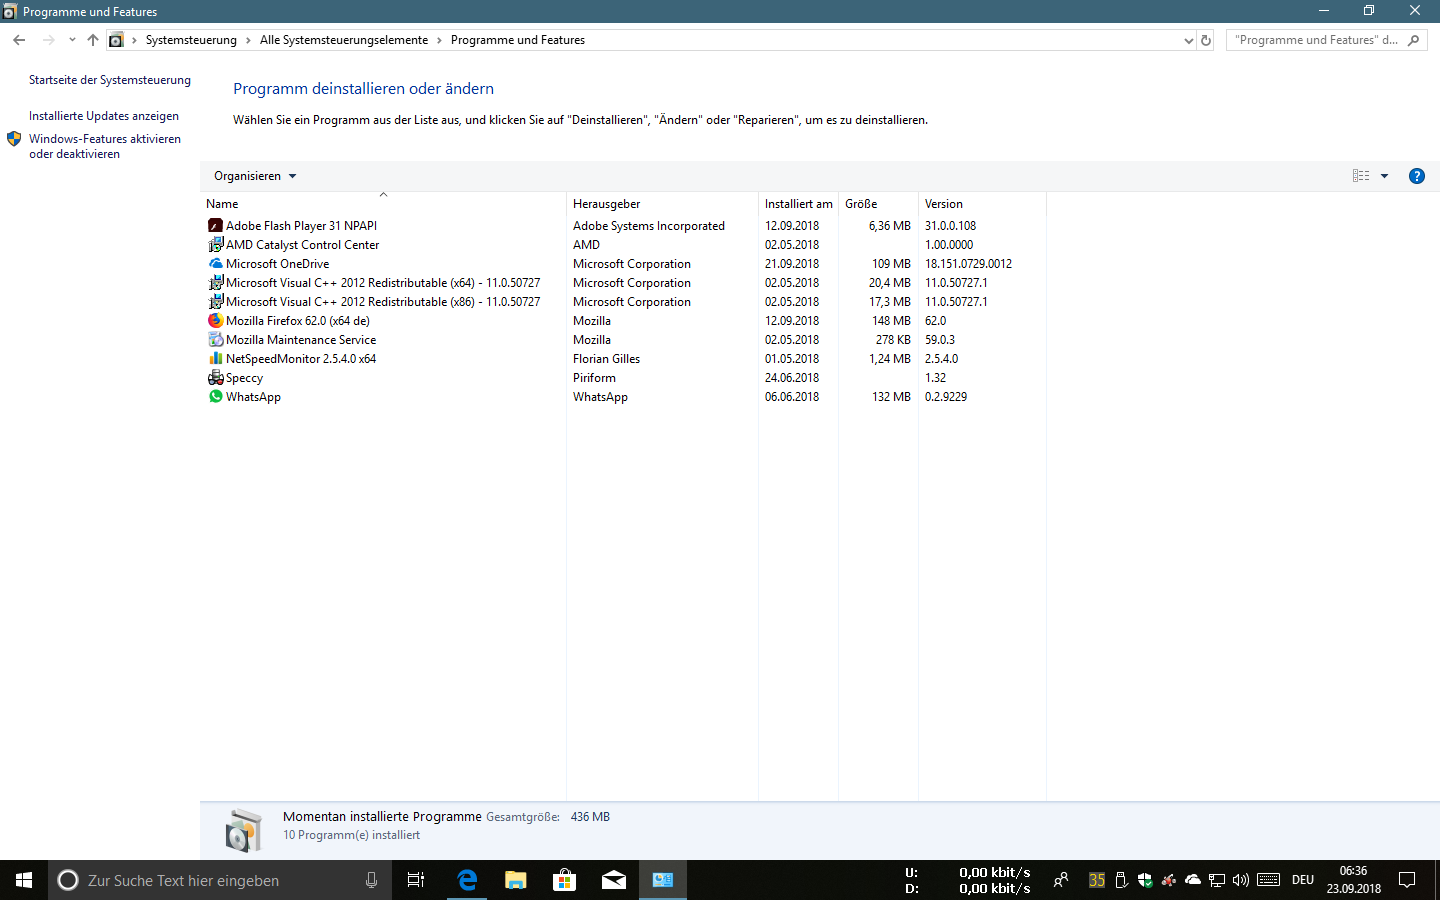
Task: Expand the chevron after Alle Systemsteuerungselemente
Action: click(x=439, y=40)
